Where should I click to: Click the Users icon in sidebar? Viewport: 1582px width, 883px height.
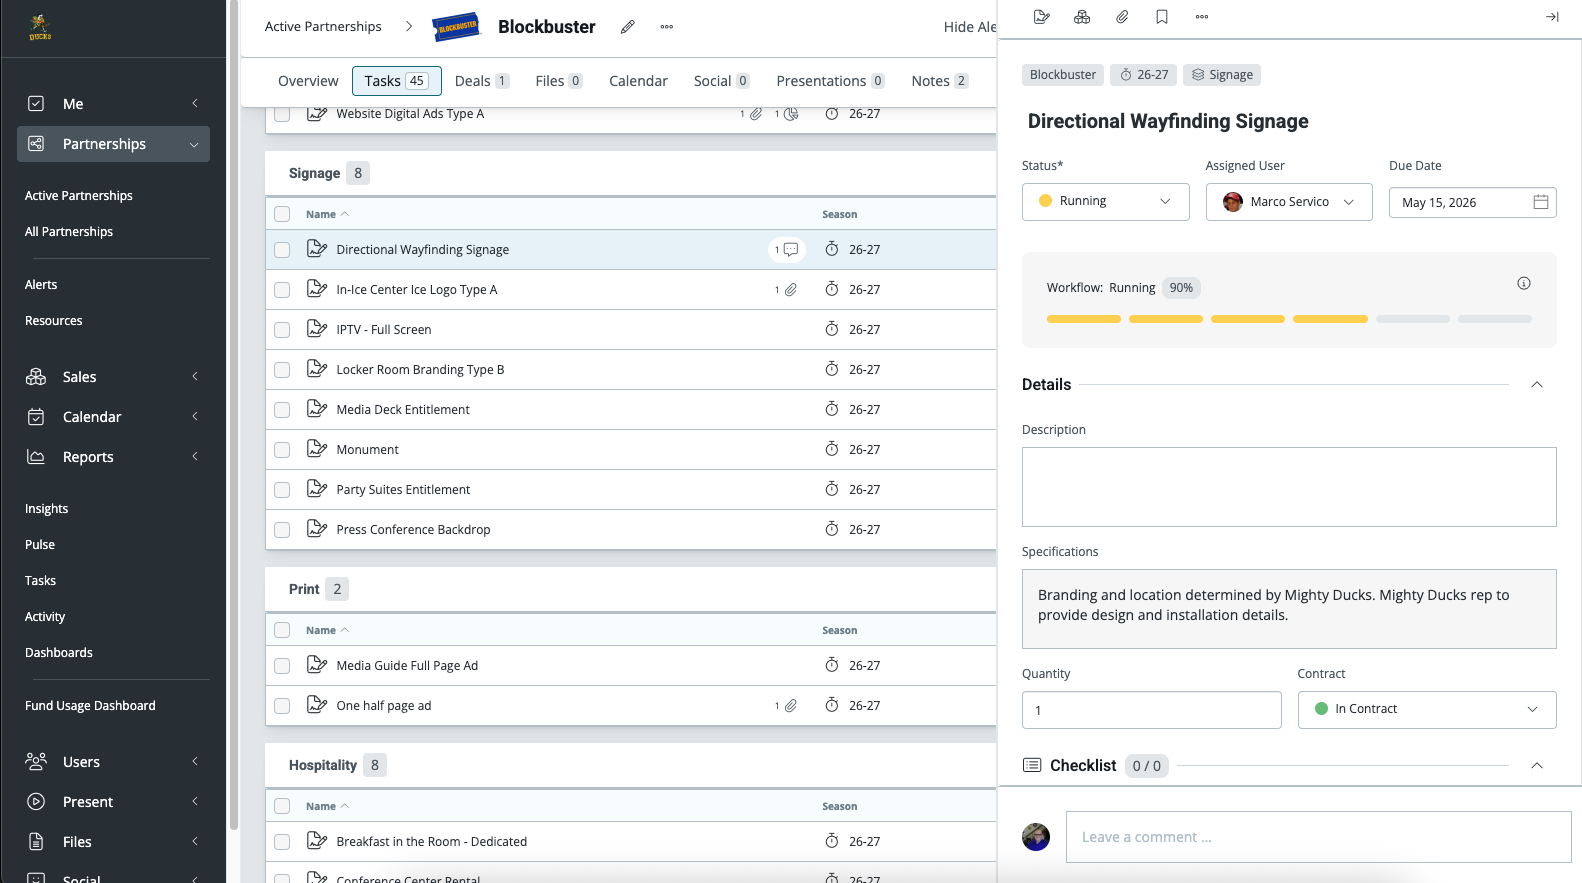[x=36, y=762]
